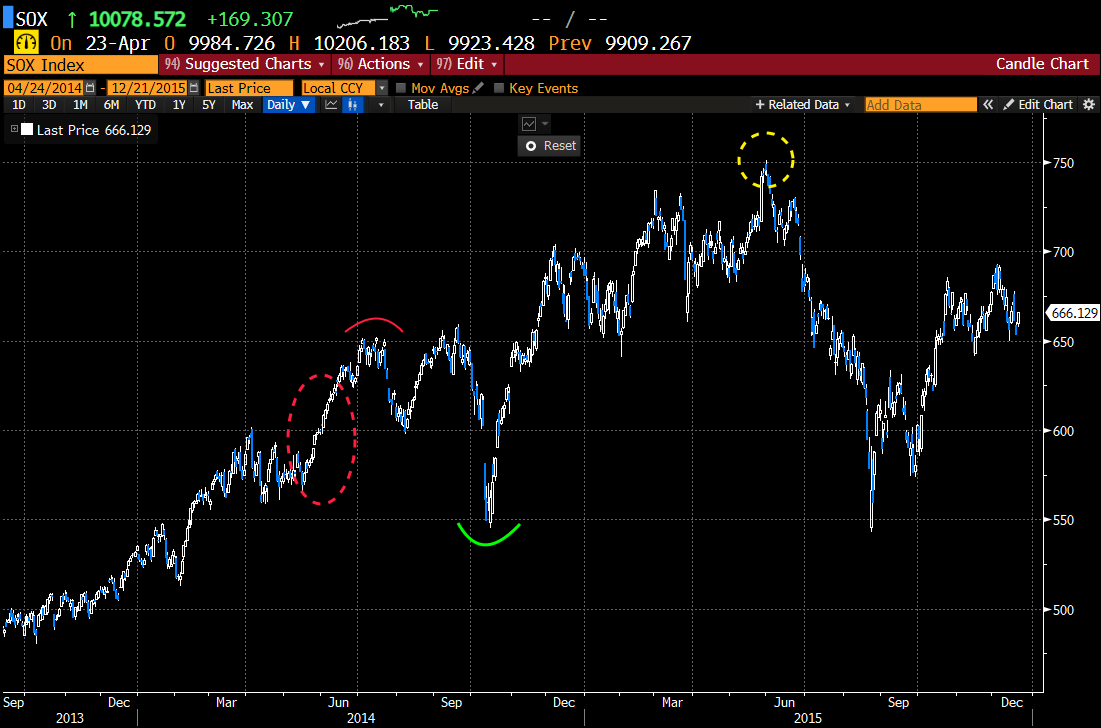Click the small chart icon above Reset
The width and height of the screenshot is (1101, 728).
click(529, 124)
